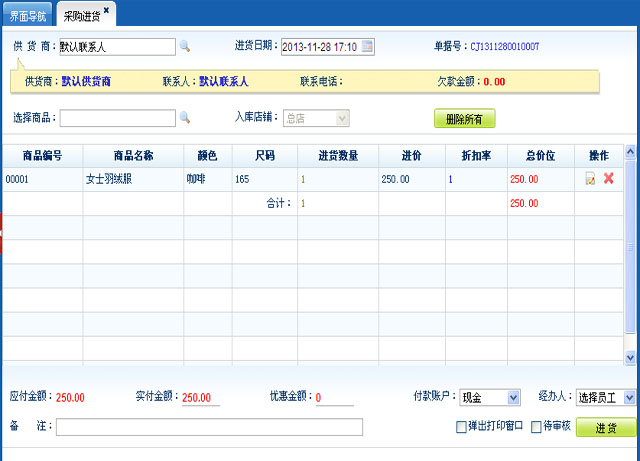Close the 采购进货 tab
640x461 pixels.
point(107,10)
